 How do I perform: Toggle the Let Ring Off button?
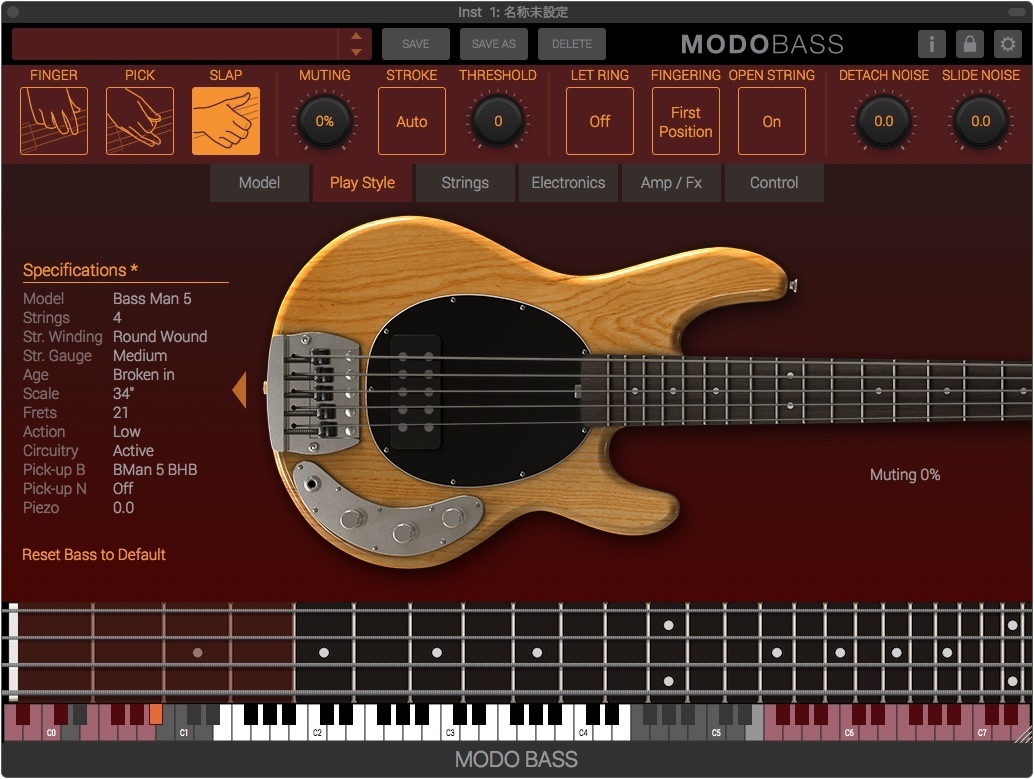(x=599, y=121)
